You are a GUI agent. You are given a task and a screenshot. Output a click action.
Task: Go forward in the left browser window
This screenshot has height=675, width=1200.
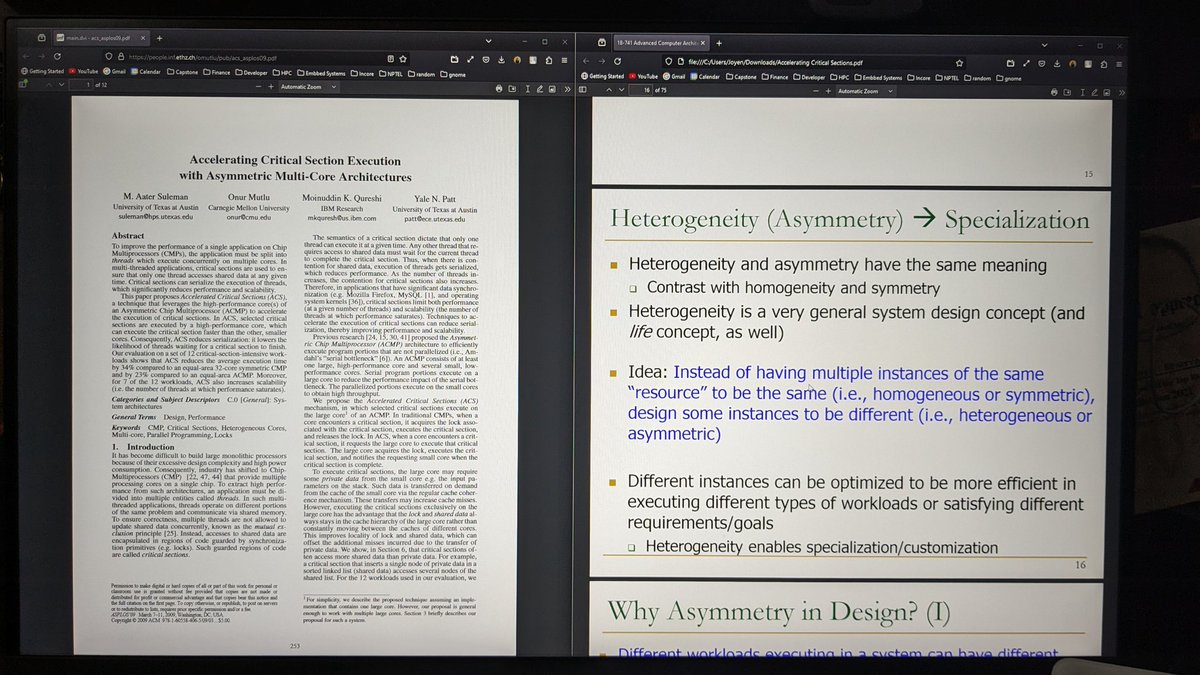pos(41,58)
